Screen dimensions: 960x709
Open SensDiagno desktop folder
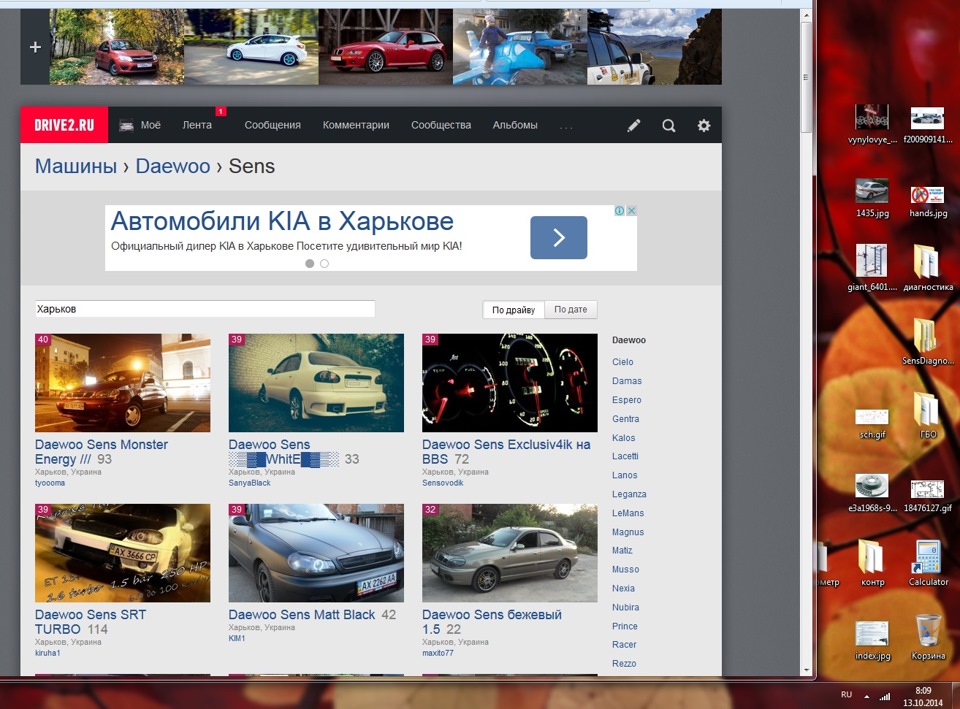(x=928, y=342)
